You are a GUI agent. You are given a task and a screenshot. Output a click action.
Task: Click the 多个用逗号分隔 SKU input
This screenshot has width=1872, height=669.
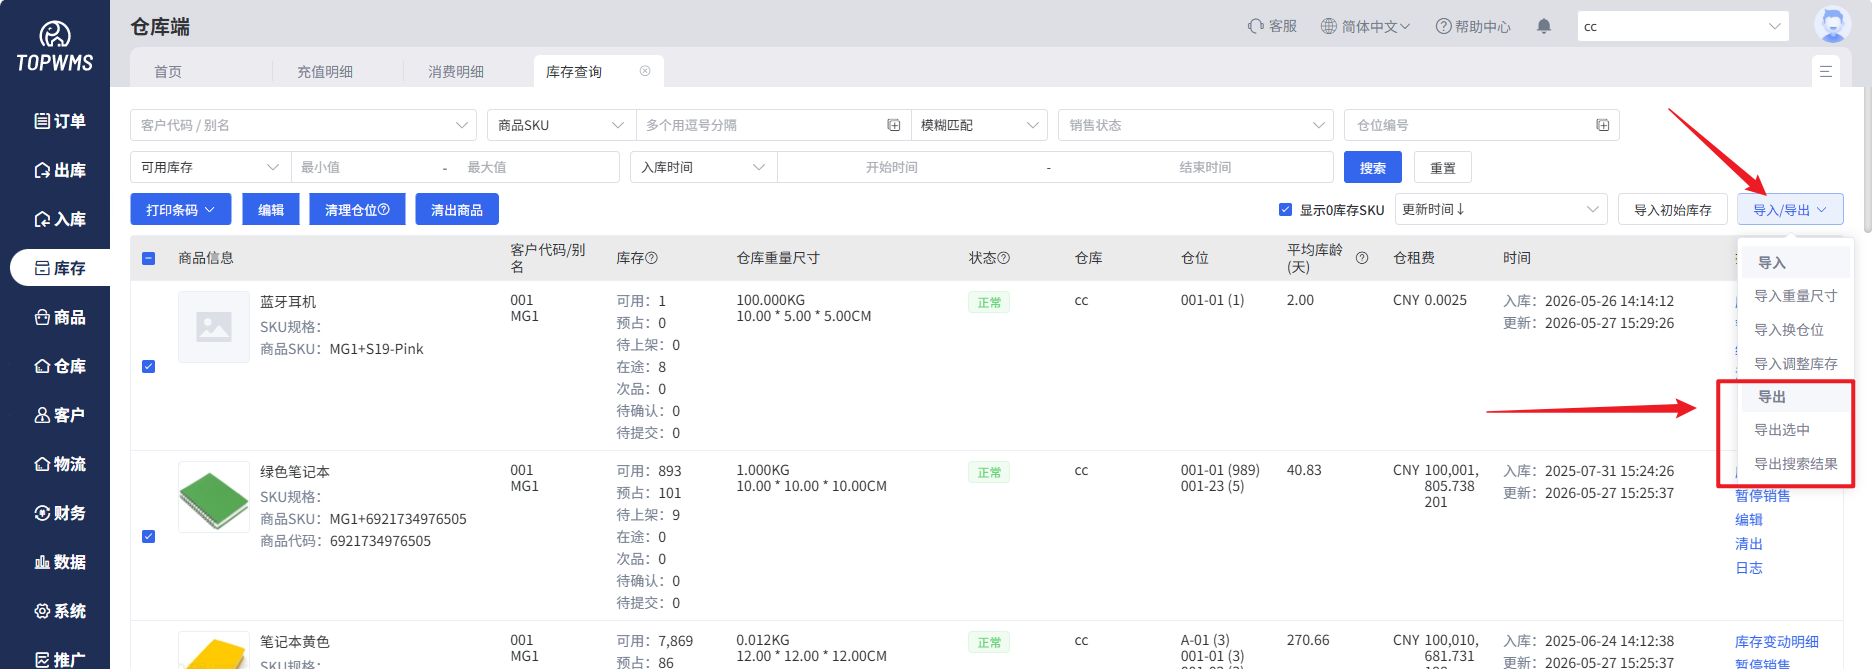click(x=760, y=125)
